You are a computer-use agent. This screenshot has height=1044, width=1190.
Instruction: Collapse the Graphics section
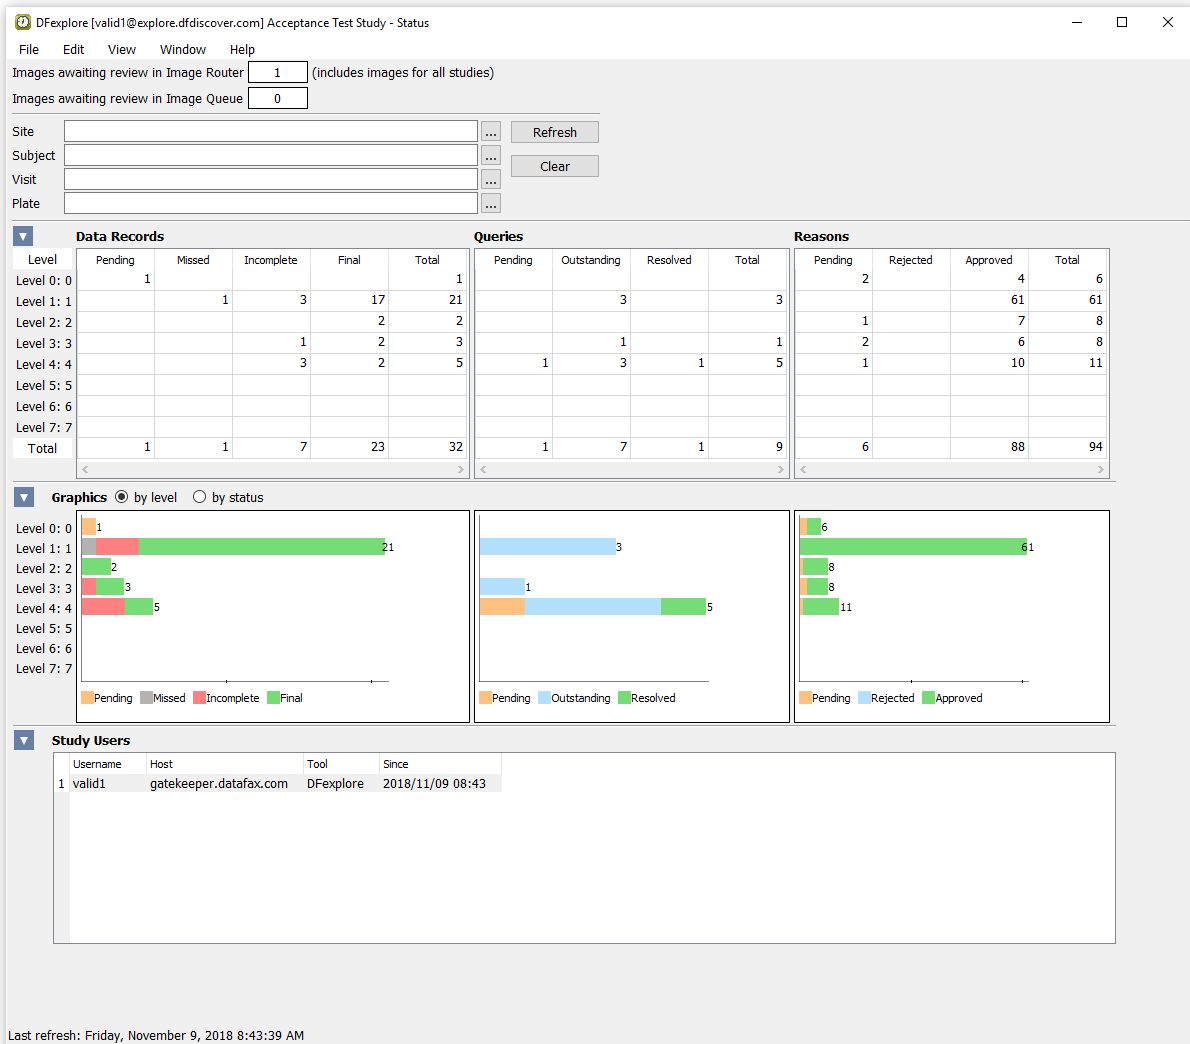(23, 497)
